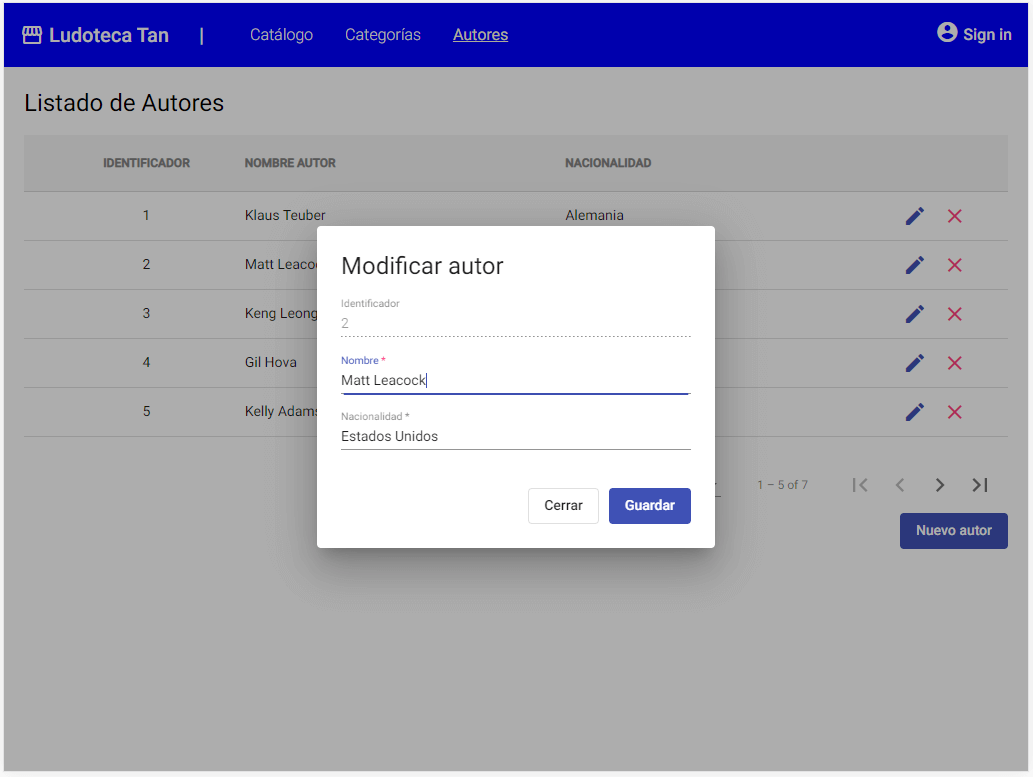The width and height of the screenshot is (1033, 777).
Task: Jump to the last page of authors
Action: tap(979, 485)
